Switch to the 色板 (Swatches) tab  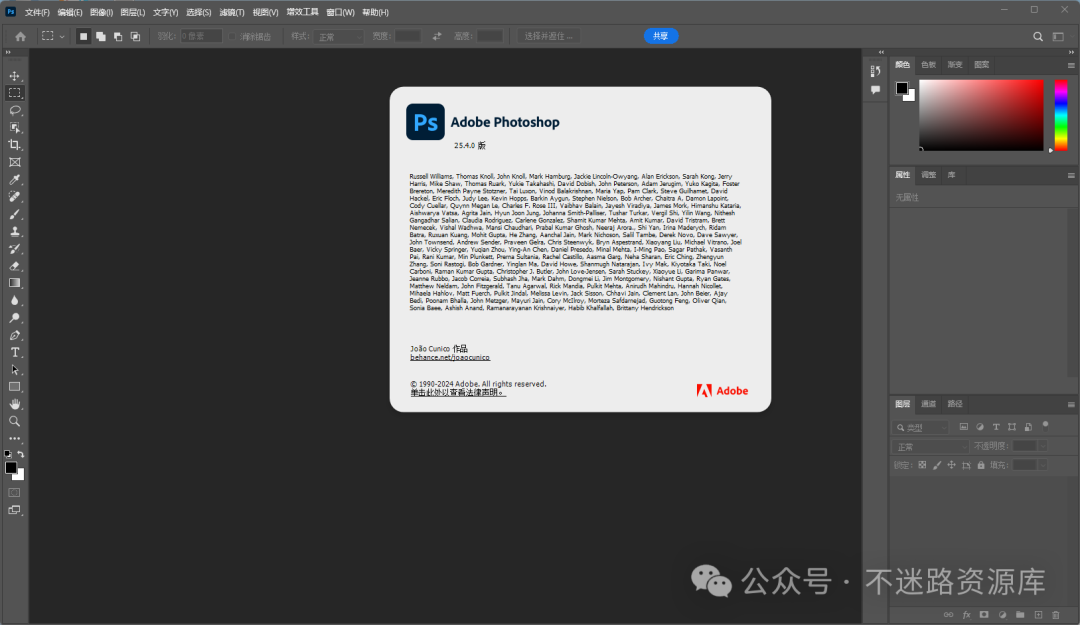928,65
